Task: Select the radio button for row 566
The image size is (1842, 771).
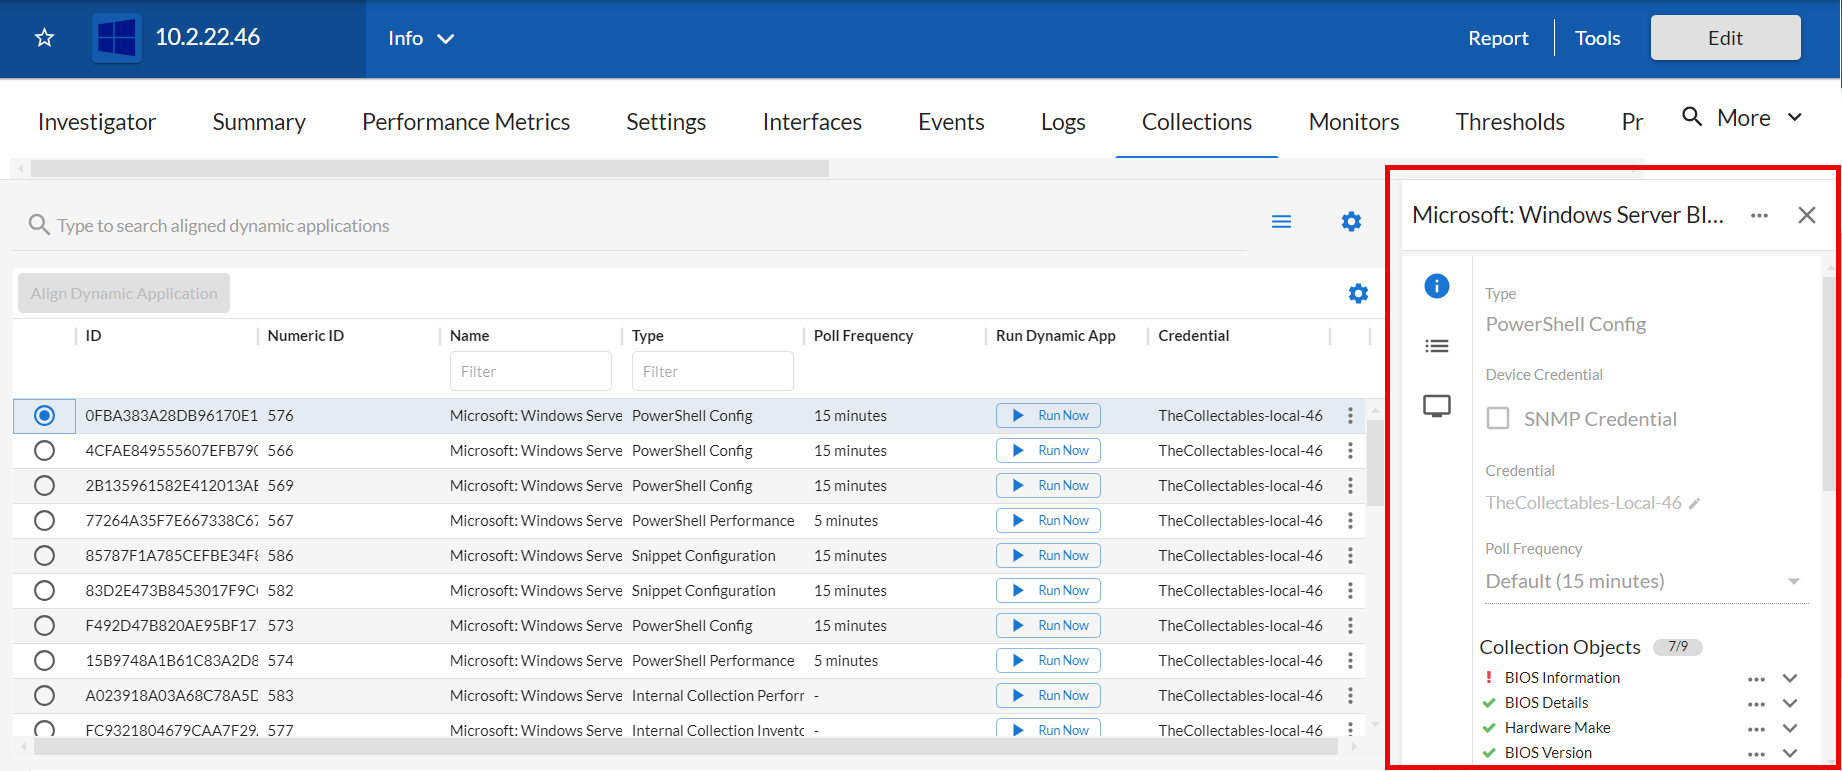Action: (x=44, y=451)
